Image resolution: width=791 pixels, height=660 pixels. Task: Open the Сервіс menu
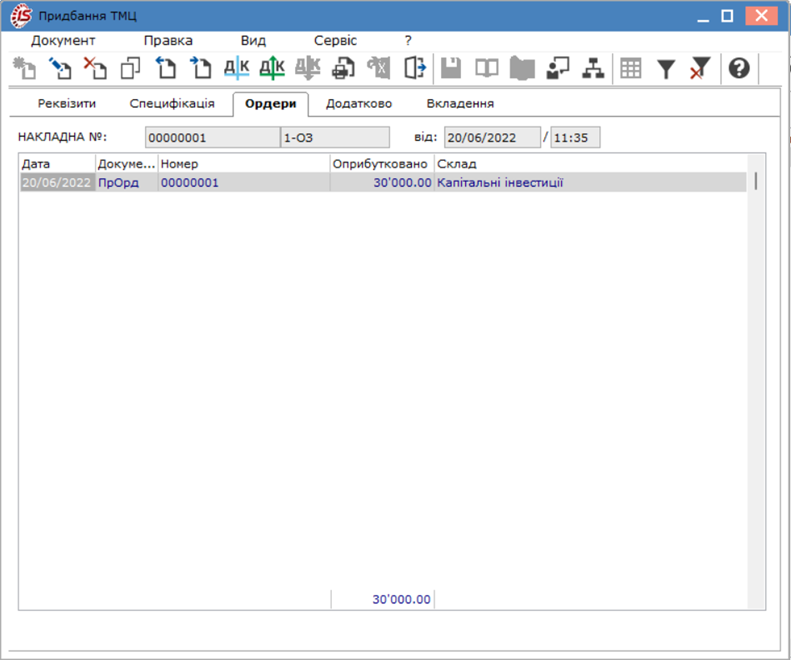(x=335, y=40)
